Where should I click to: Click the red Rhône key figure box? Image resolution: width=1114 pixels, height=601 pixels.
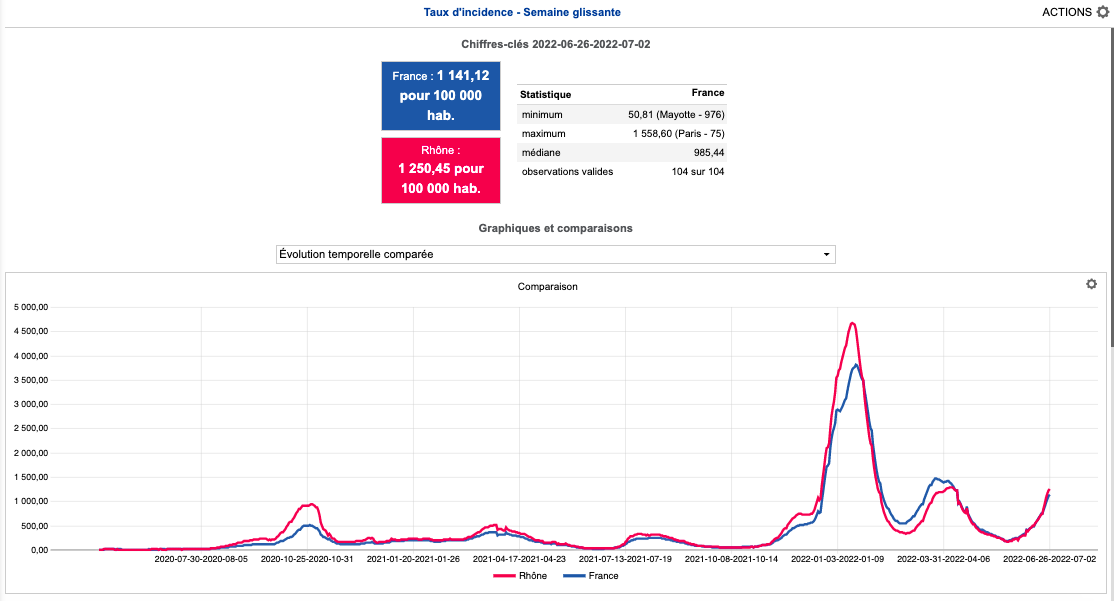tap(441, 170)
